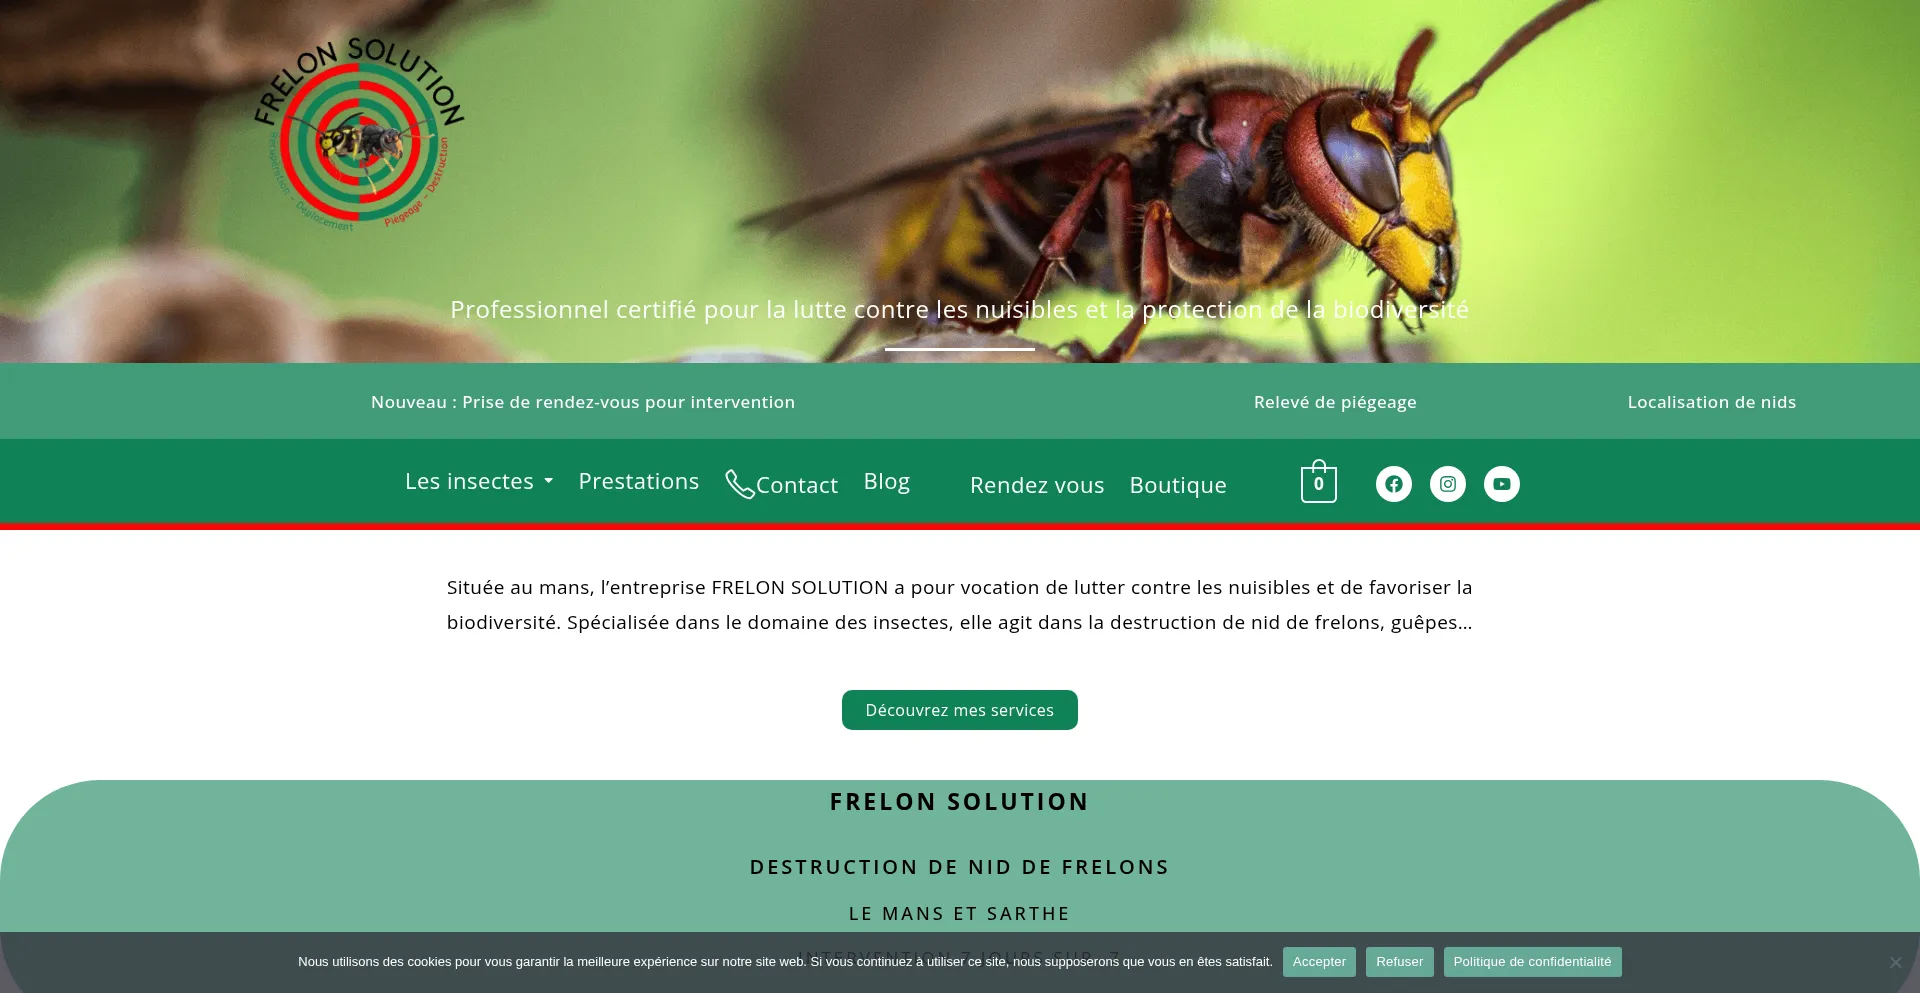Open the shopping cart bag icon
Screen dimensions: 1920x993
(1318, 482)
